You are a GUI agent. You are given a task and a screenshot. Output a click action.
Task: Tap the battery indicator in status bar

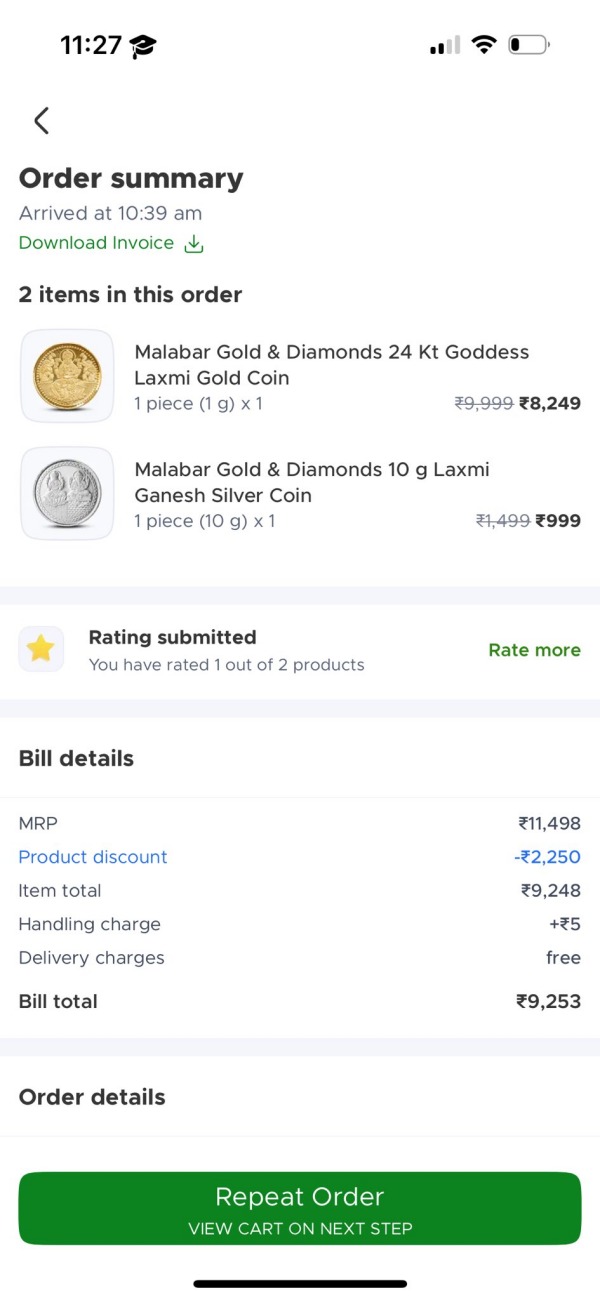point(528,44)
